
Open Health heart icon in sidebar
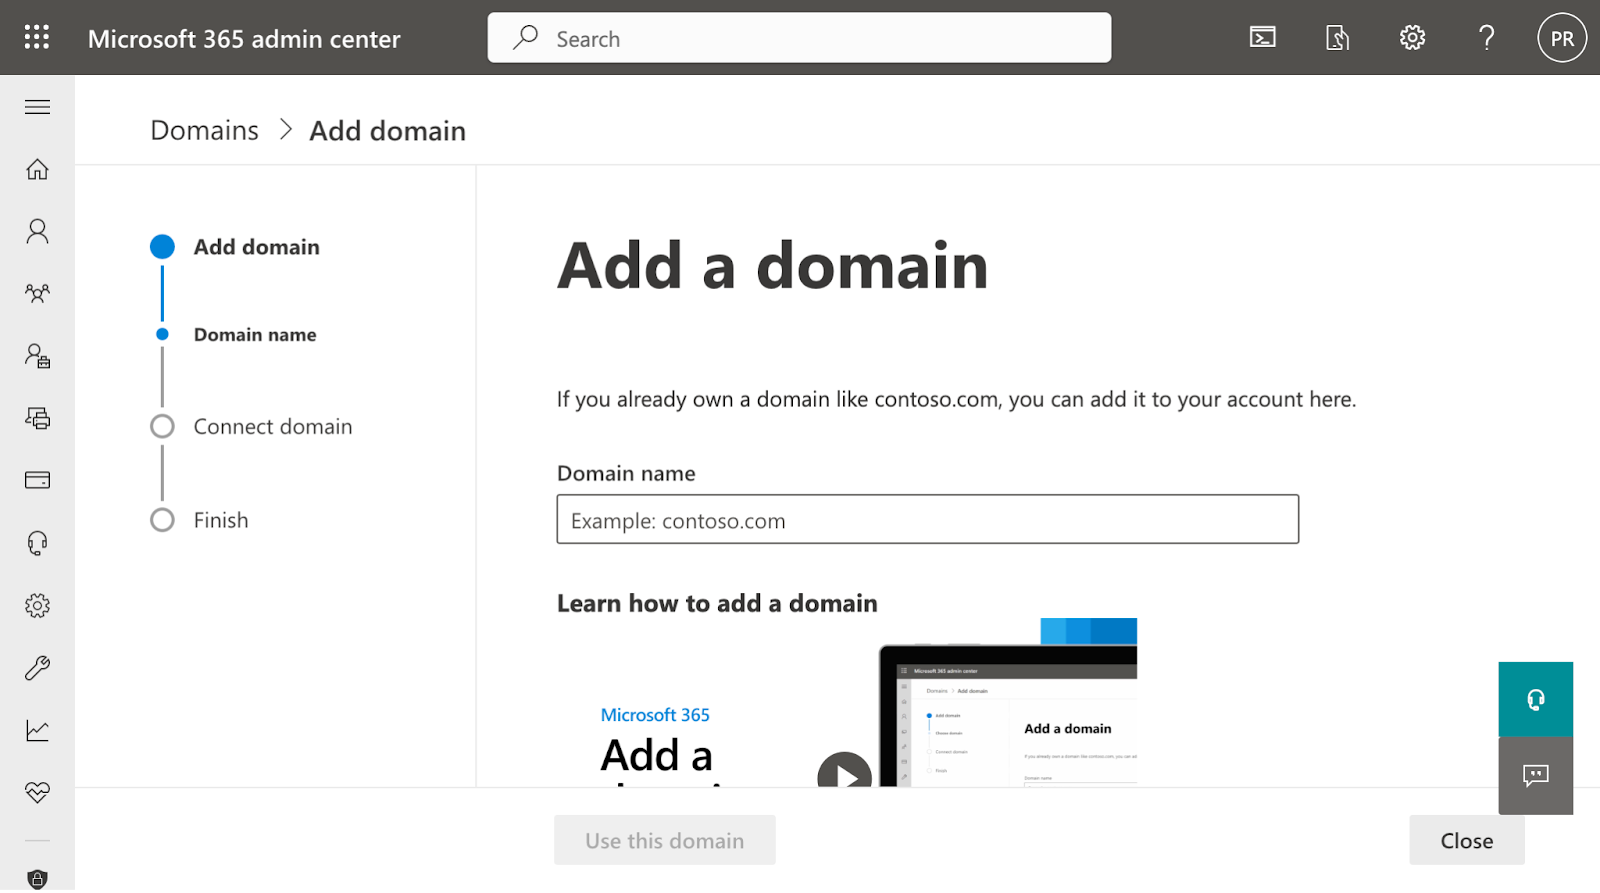tap(37, 792)
